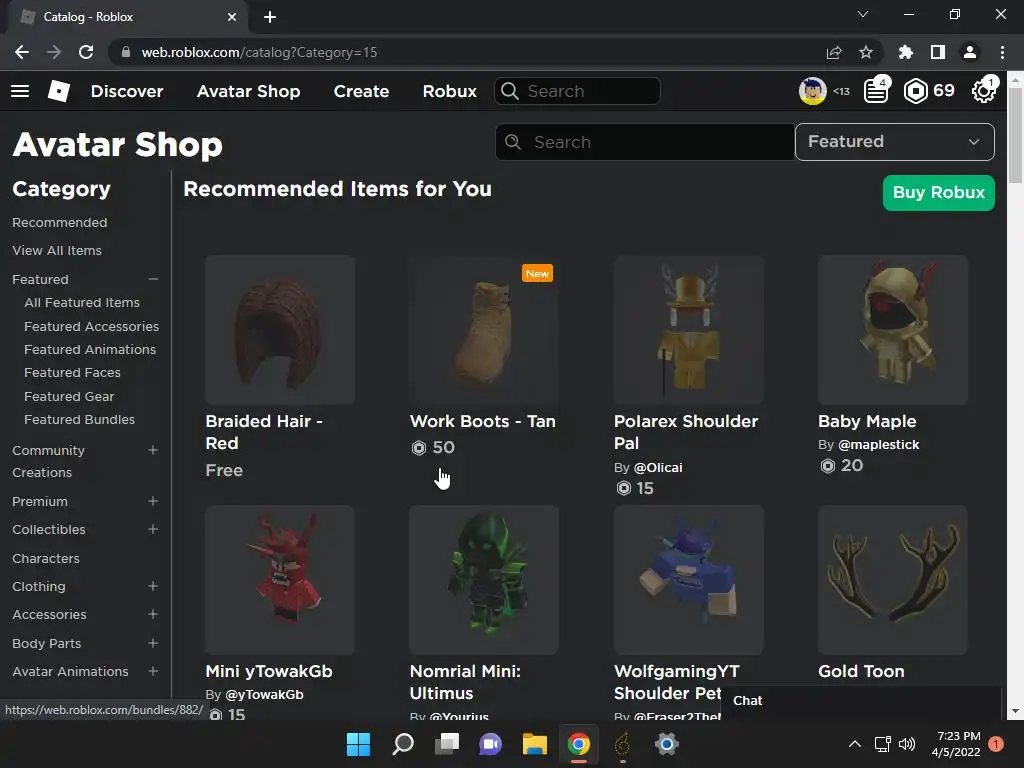The image size is (1024, 768).
Task: Collapse the Featured category section
Action: (153, 279)
